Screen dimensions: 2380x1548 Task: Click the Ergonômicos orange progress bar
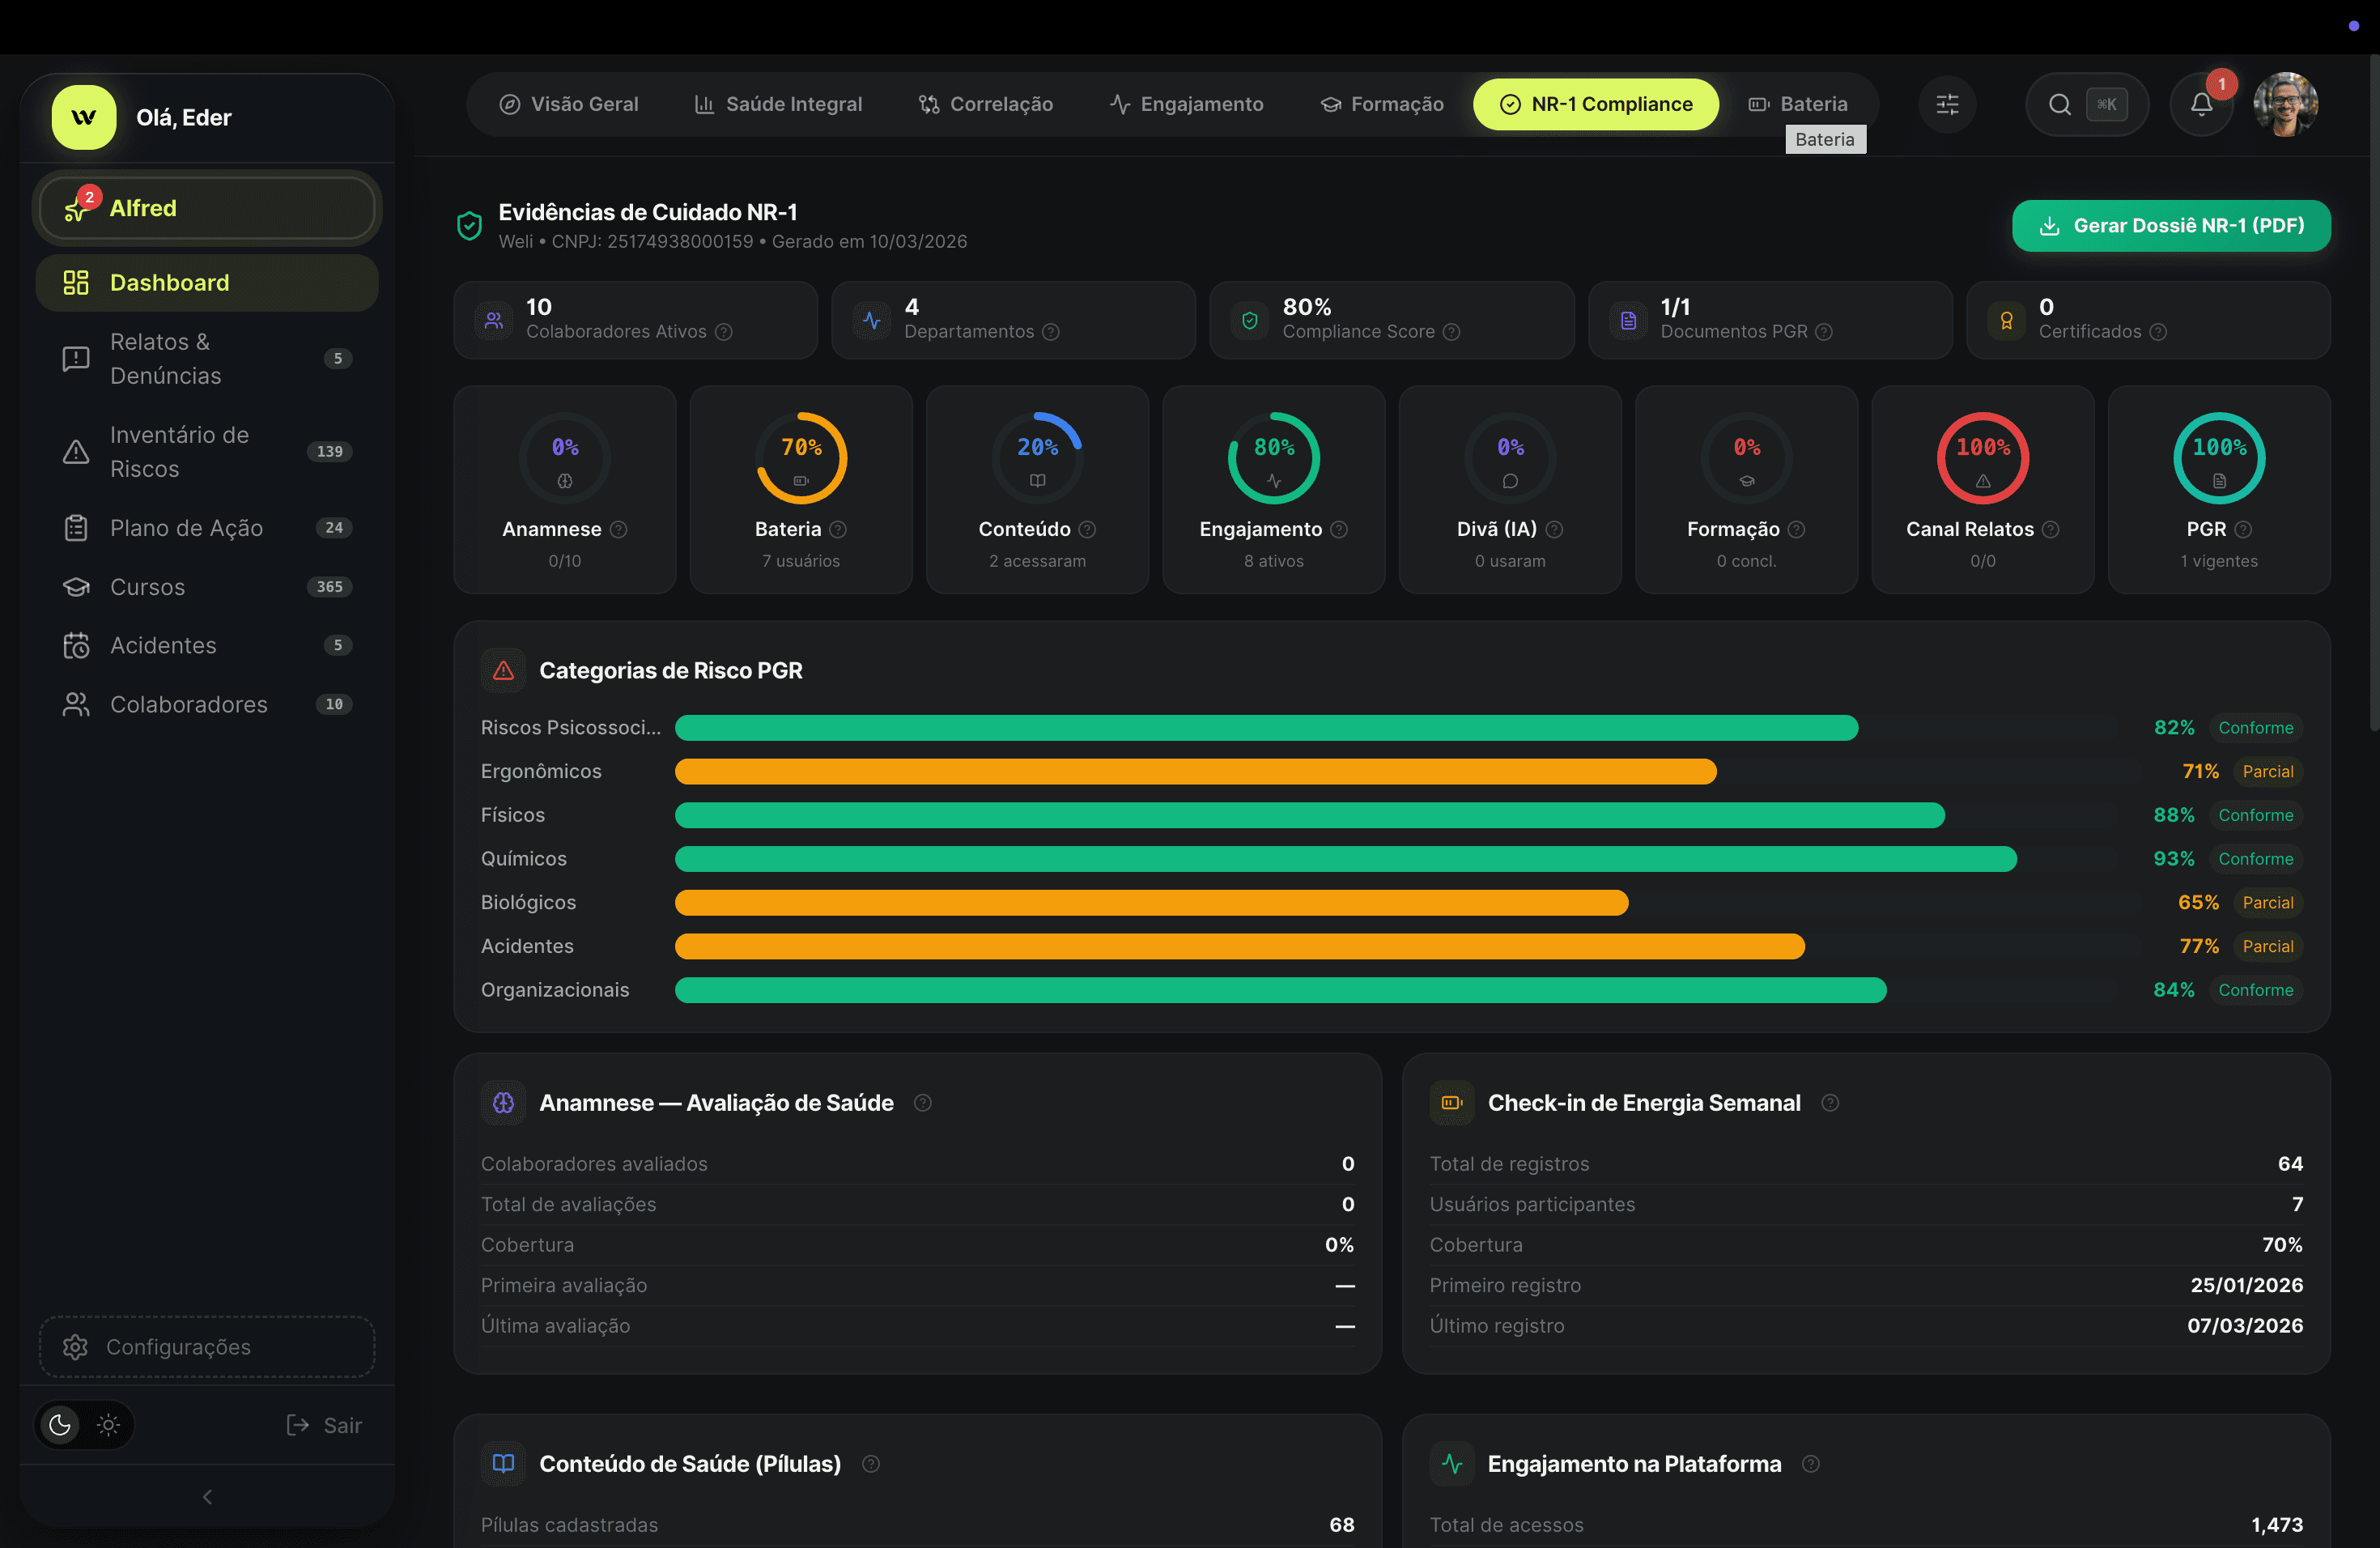[x=1196, y=771]
